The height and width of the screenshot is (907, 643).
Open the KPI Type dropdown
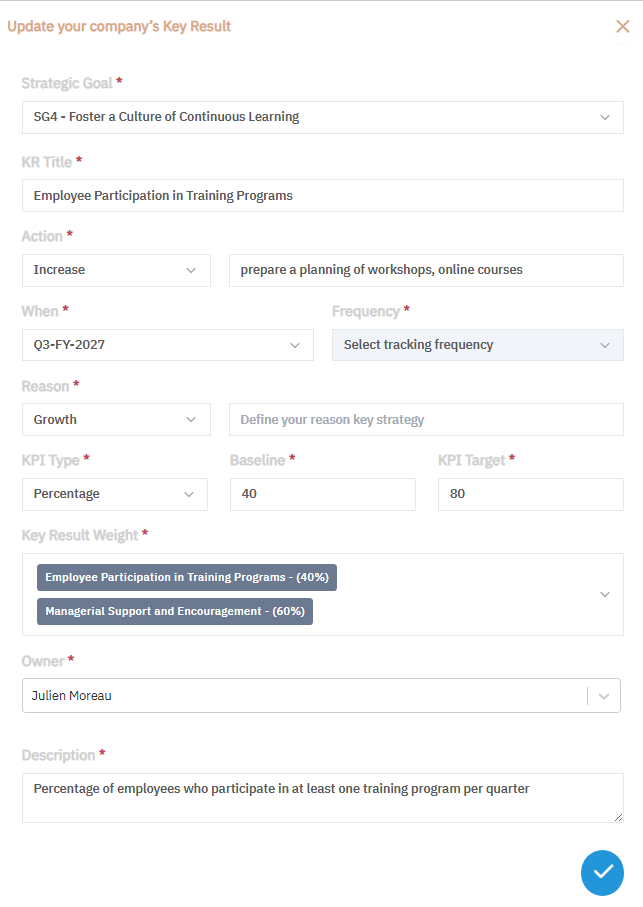click(x=115, y=494)
